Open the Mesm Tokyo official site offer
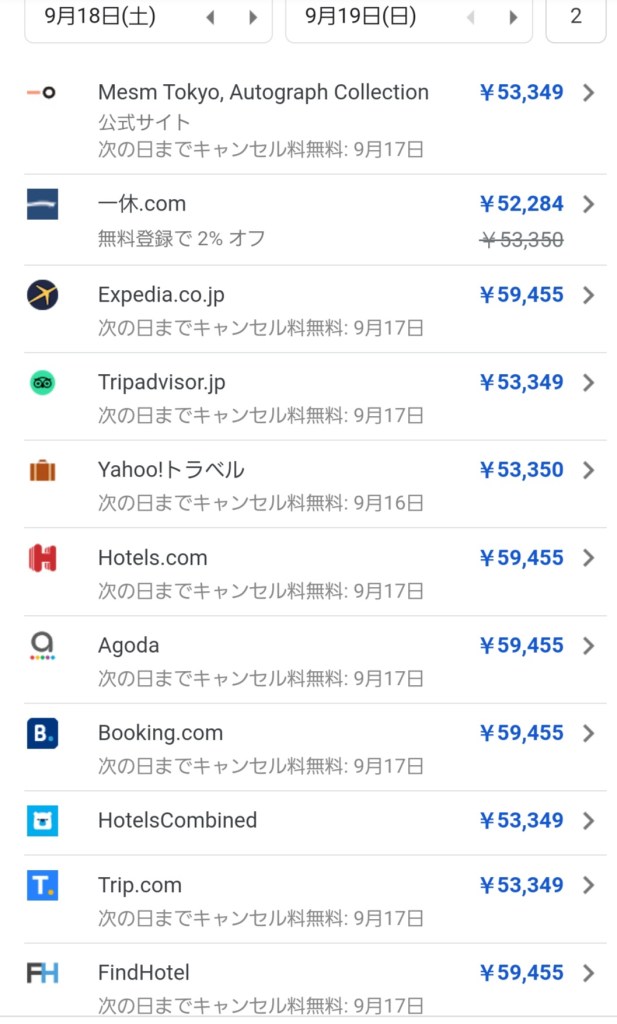 pyautogui.click(x=263, y=93)
